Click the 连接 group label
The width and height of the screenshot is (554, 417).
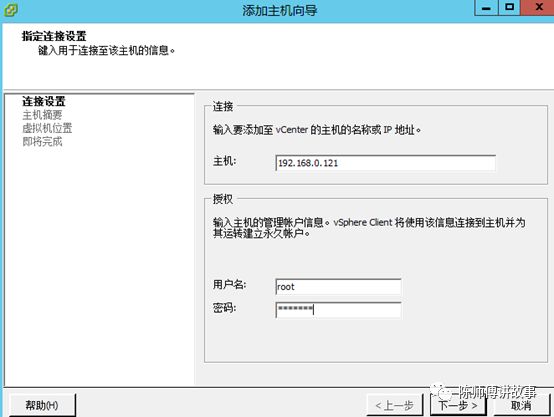coord(223,106)
